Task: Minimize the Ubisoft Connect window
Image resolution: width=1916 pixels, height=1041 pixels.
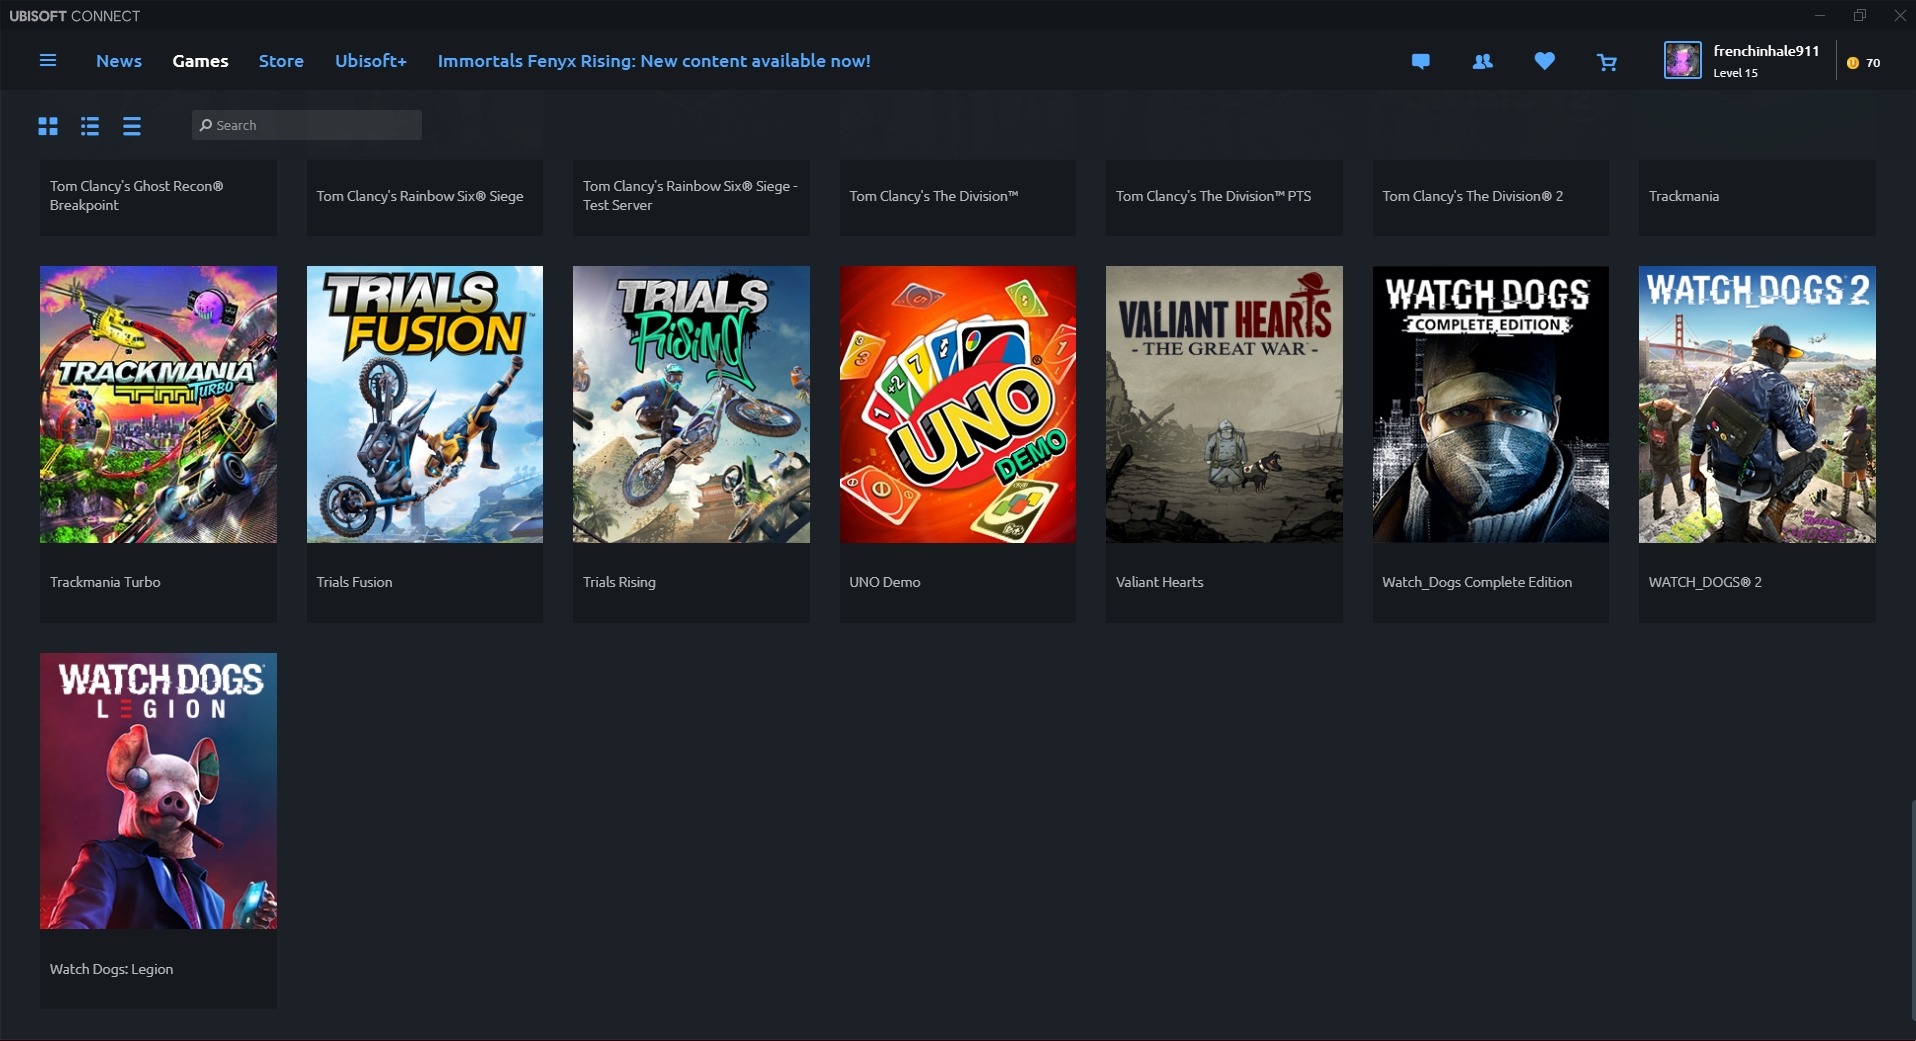Action: [x=1820, y=15]
